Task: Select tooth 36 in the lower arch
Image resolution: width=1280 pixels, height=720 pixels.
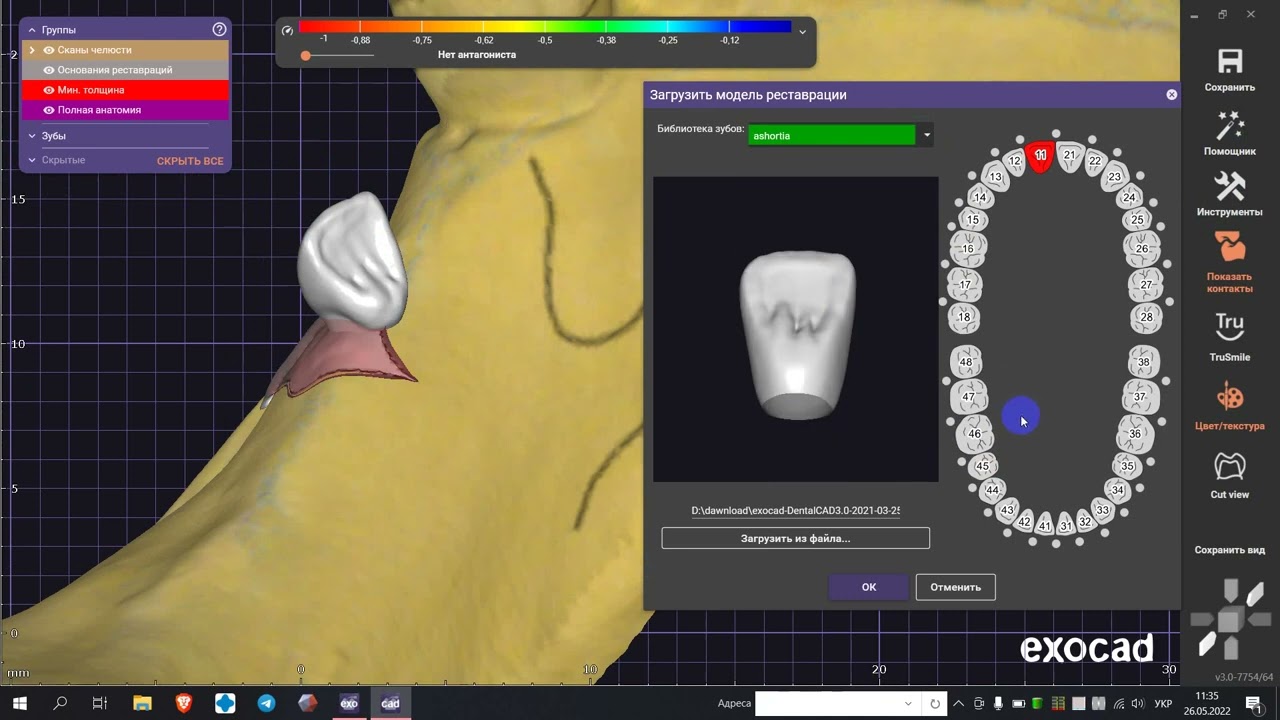Action: pyautogui.click(x=1135, y=434)
